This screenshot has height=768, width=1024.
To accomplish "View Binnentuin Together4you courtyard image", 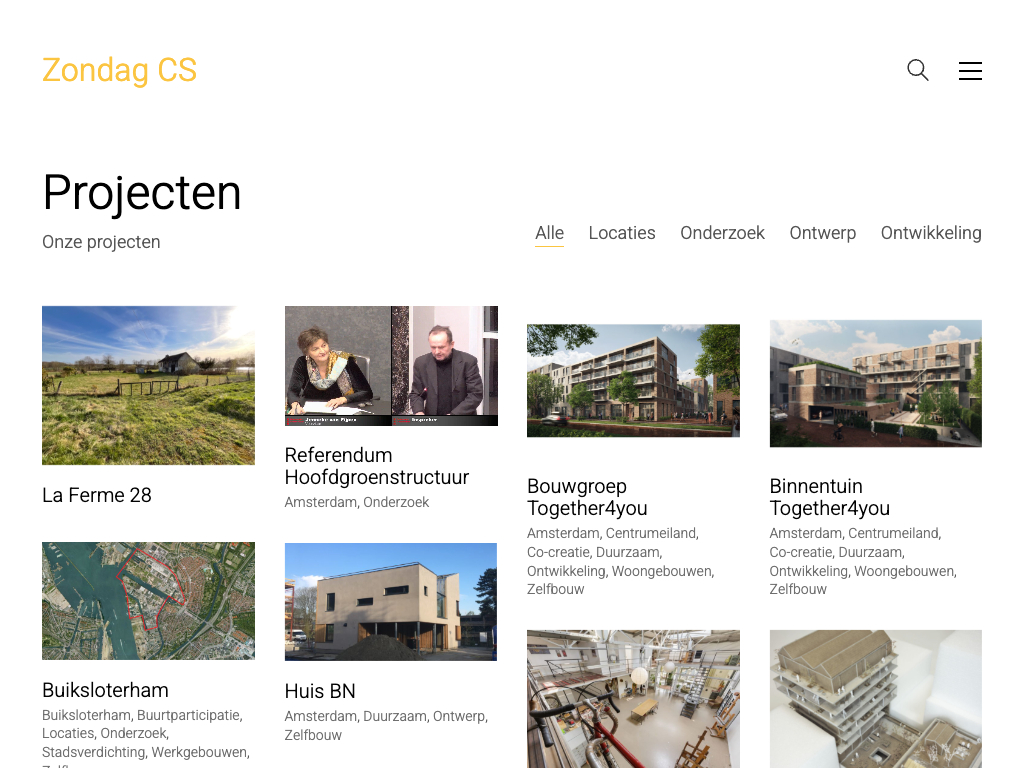I will click(x=876, y=383).
